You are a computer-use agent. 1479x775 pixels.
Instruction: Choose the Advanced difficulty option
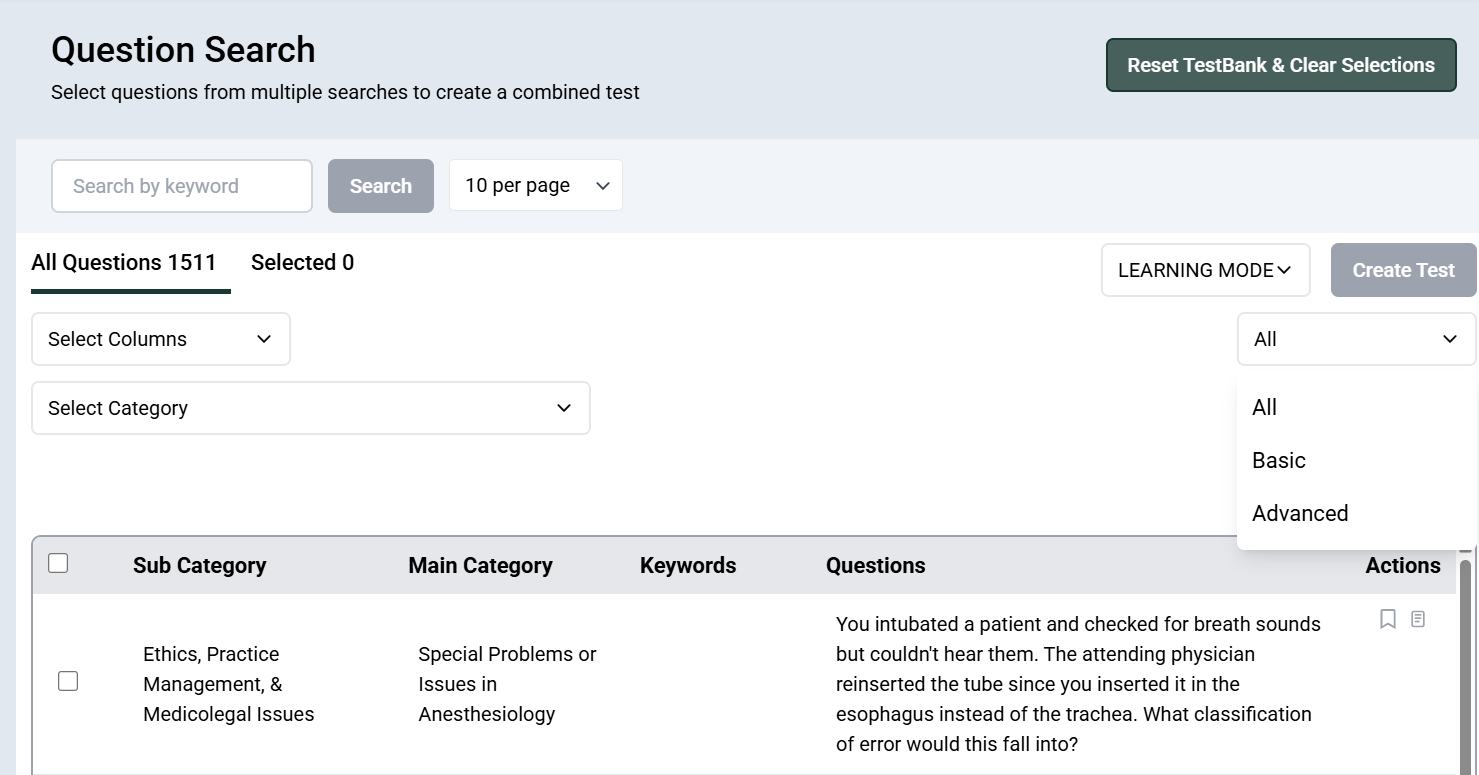(x=1300, y=513)
